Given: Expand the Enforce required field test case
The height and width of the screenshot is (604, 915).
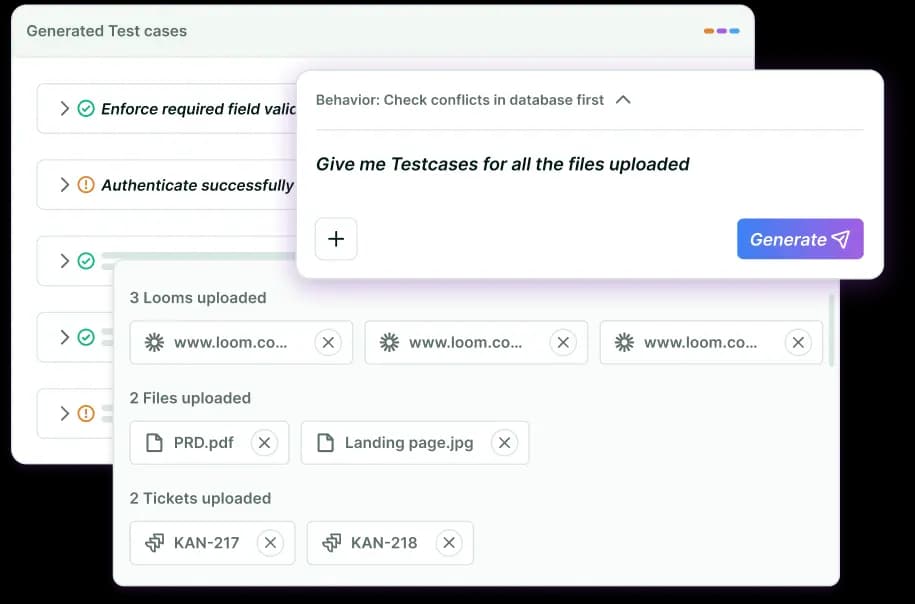Looking at the screenshot, I should click(x=64, y=109).
